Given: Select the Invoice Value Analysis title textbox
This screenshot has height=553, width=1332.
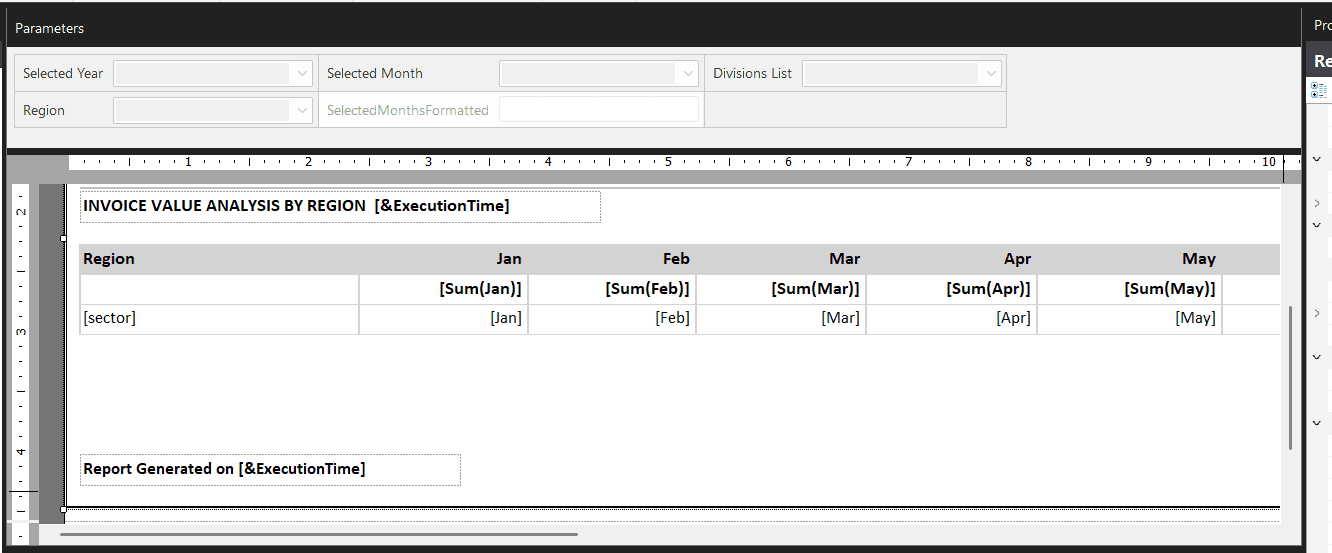Looking at the screenshot, I should 340,206.
